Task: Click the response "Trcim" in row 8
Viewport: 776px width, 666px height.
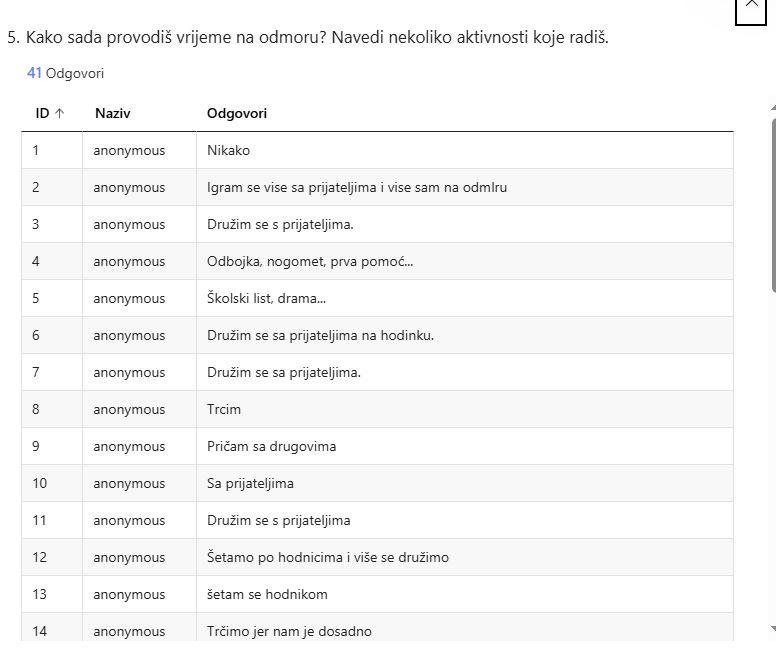Action: coord(224,410)
